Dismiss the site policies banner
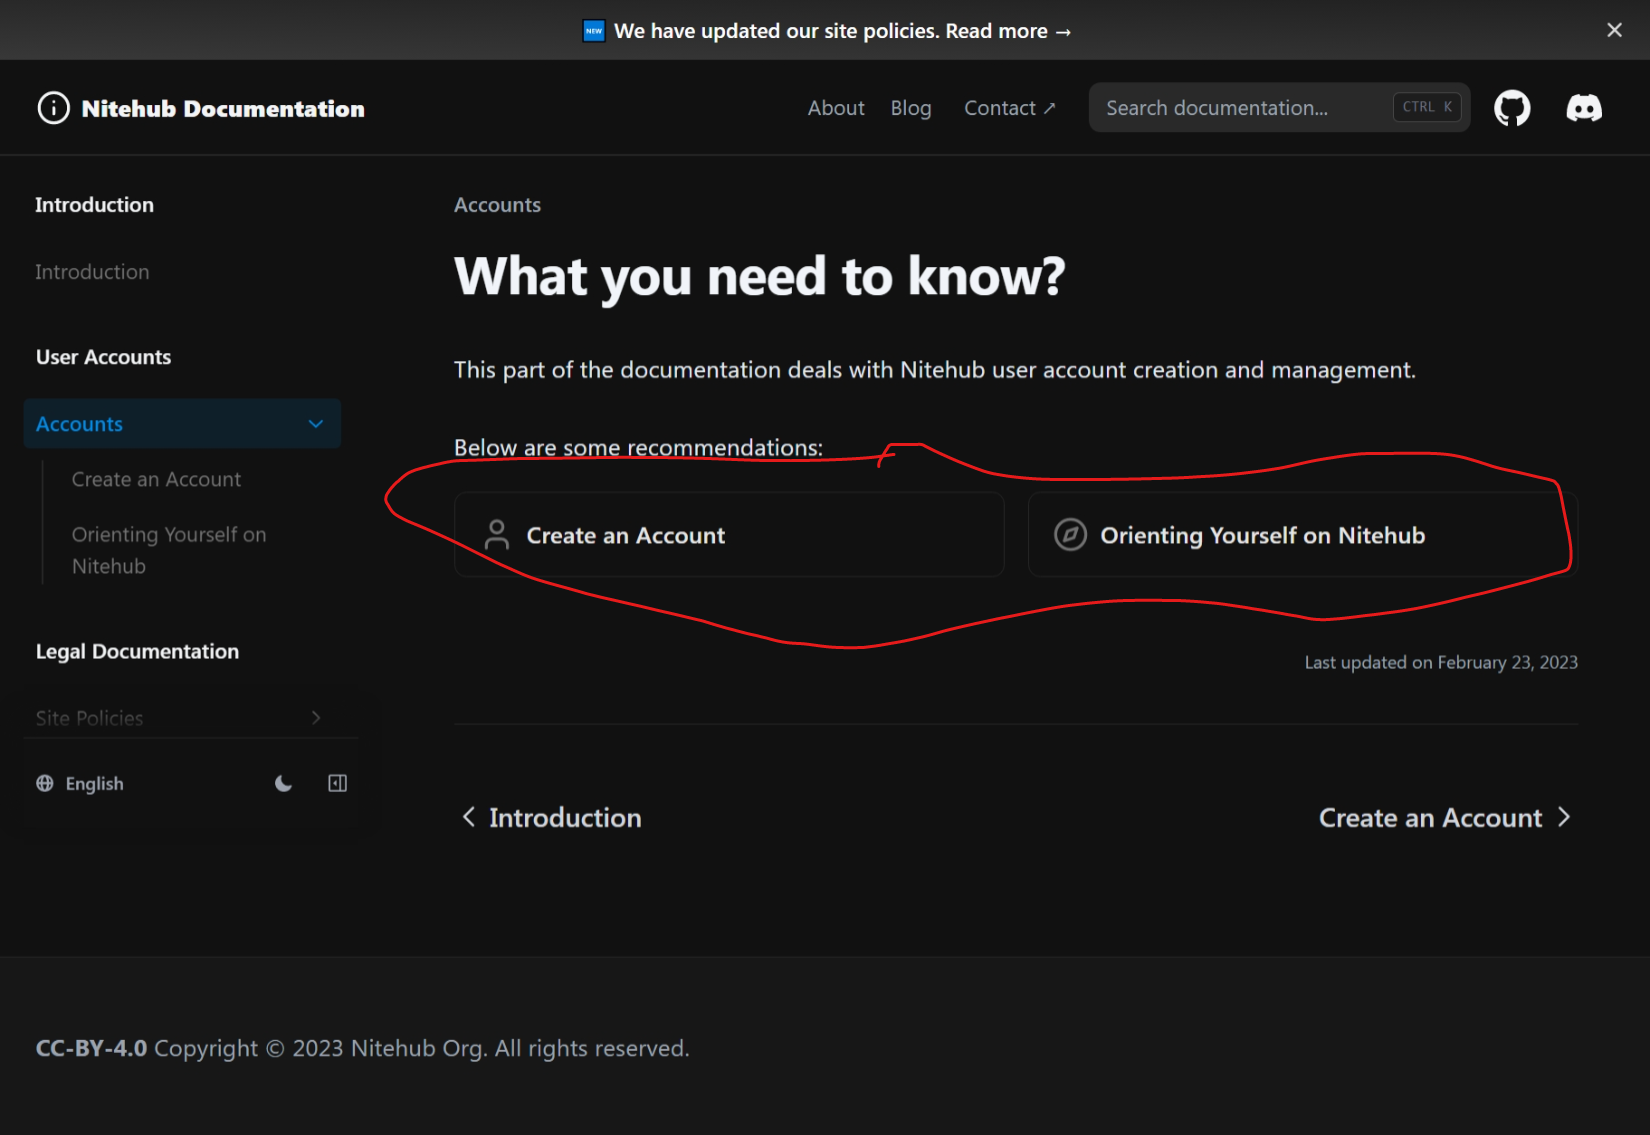 [1614, 30]
